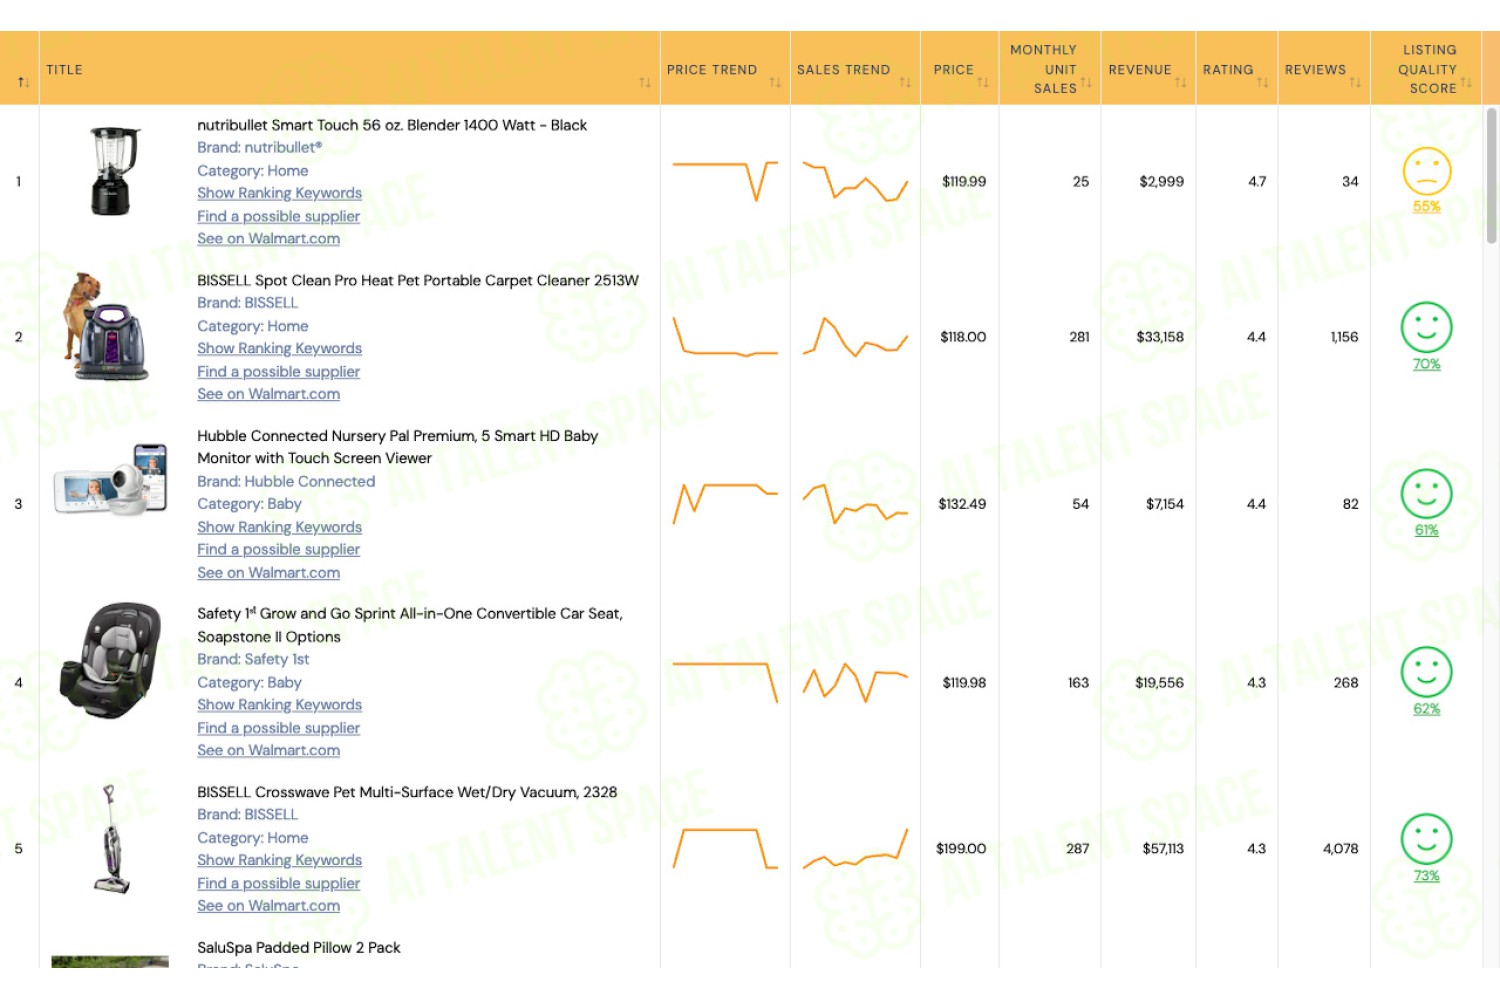Open the 70% listing quality score link
The height and width of the screenshot is (1000, 1500).
pos(1427,364)
